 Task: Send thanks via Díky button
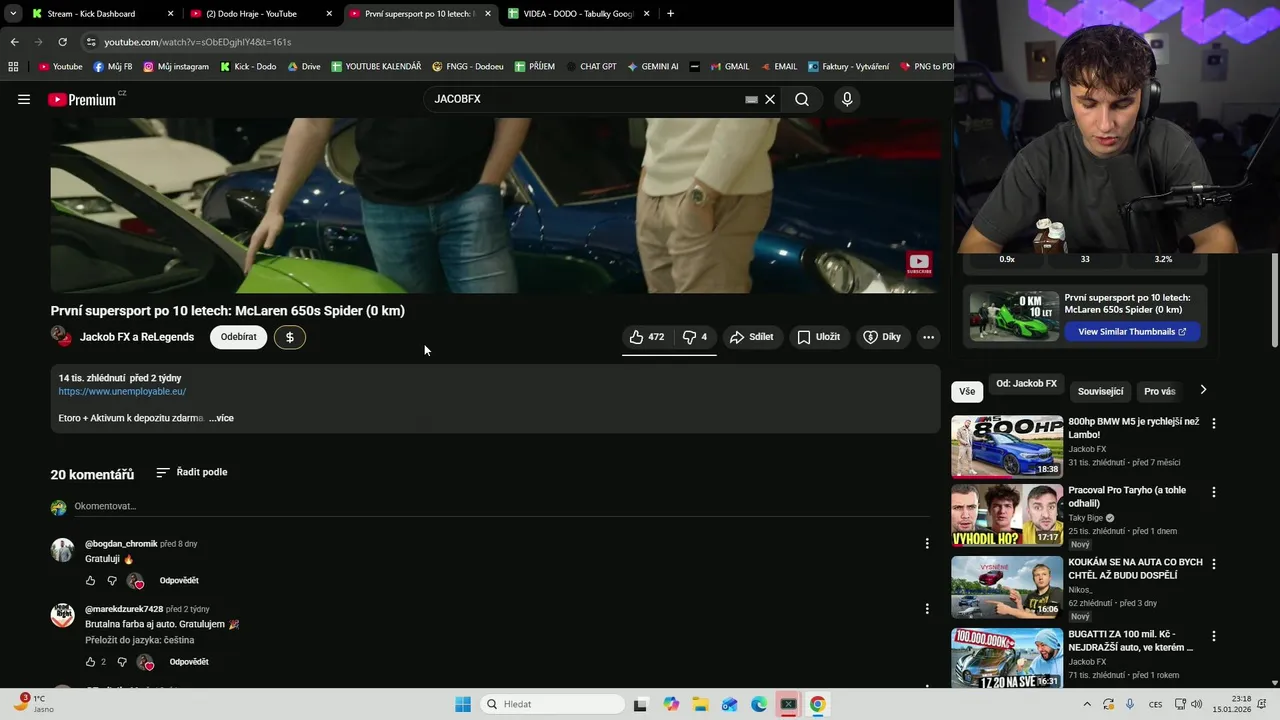(x=882, y=337)
